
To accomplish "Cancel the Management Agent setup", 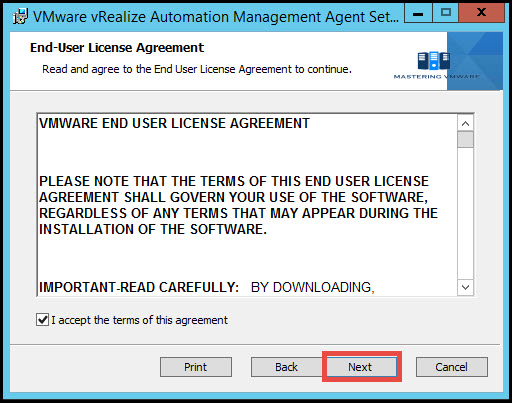I will coord(452,367).
